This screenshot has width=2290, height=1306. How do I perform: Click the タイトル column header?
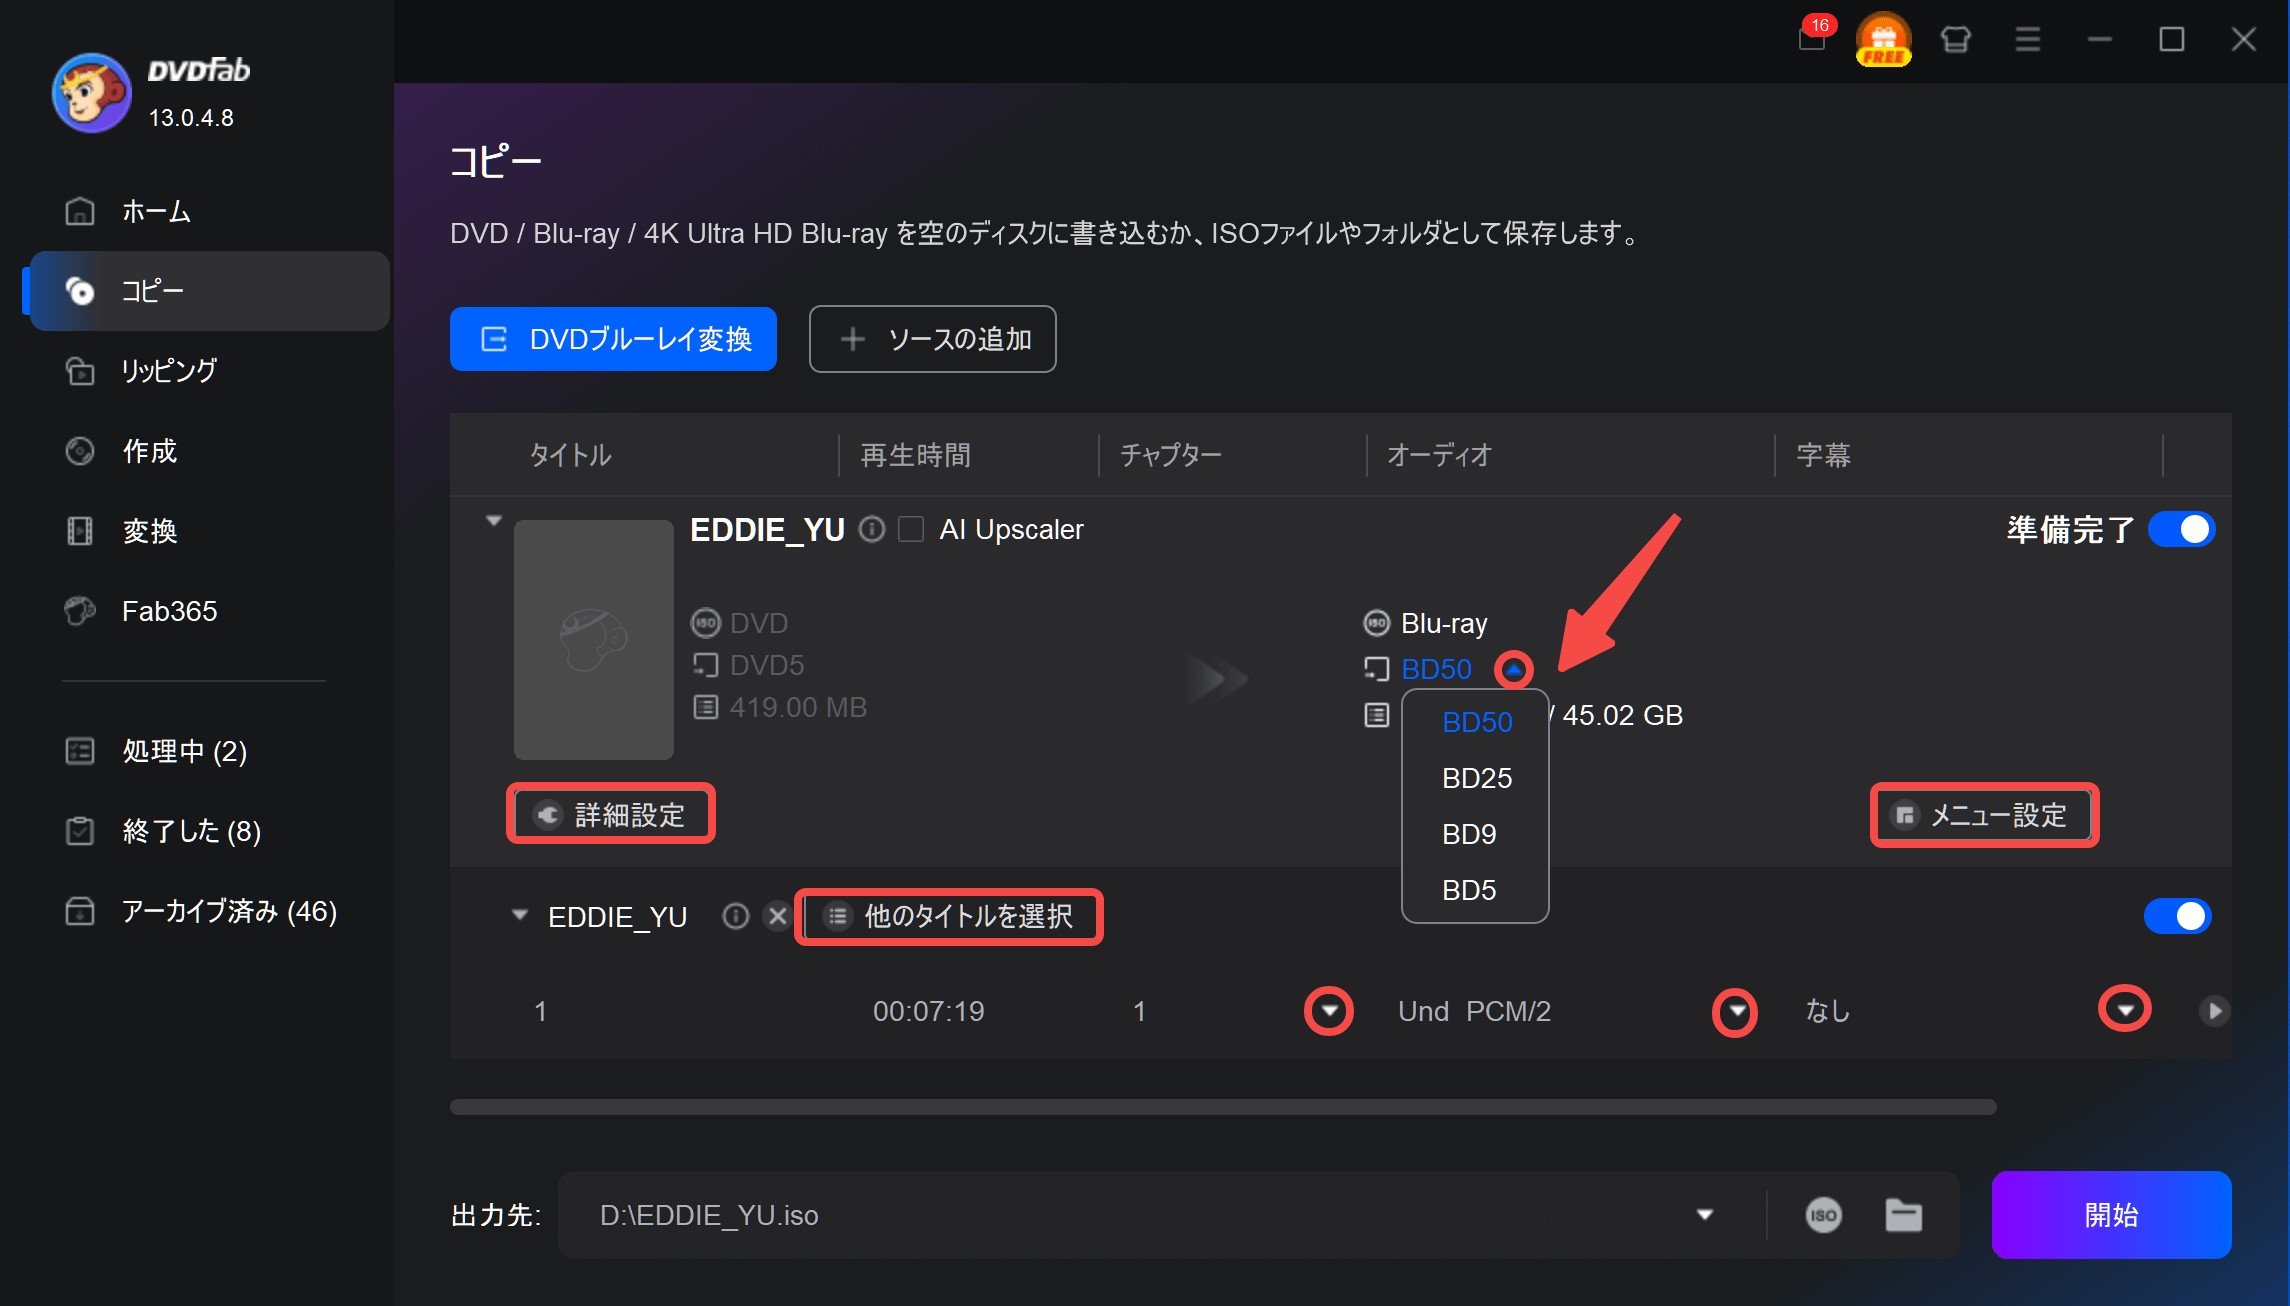570,455
